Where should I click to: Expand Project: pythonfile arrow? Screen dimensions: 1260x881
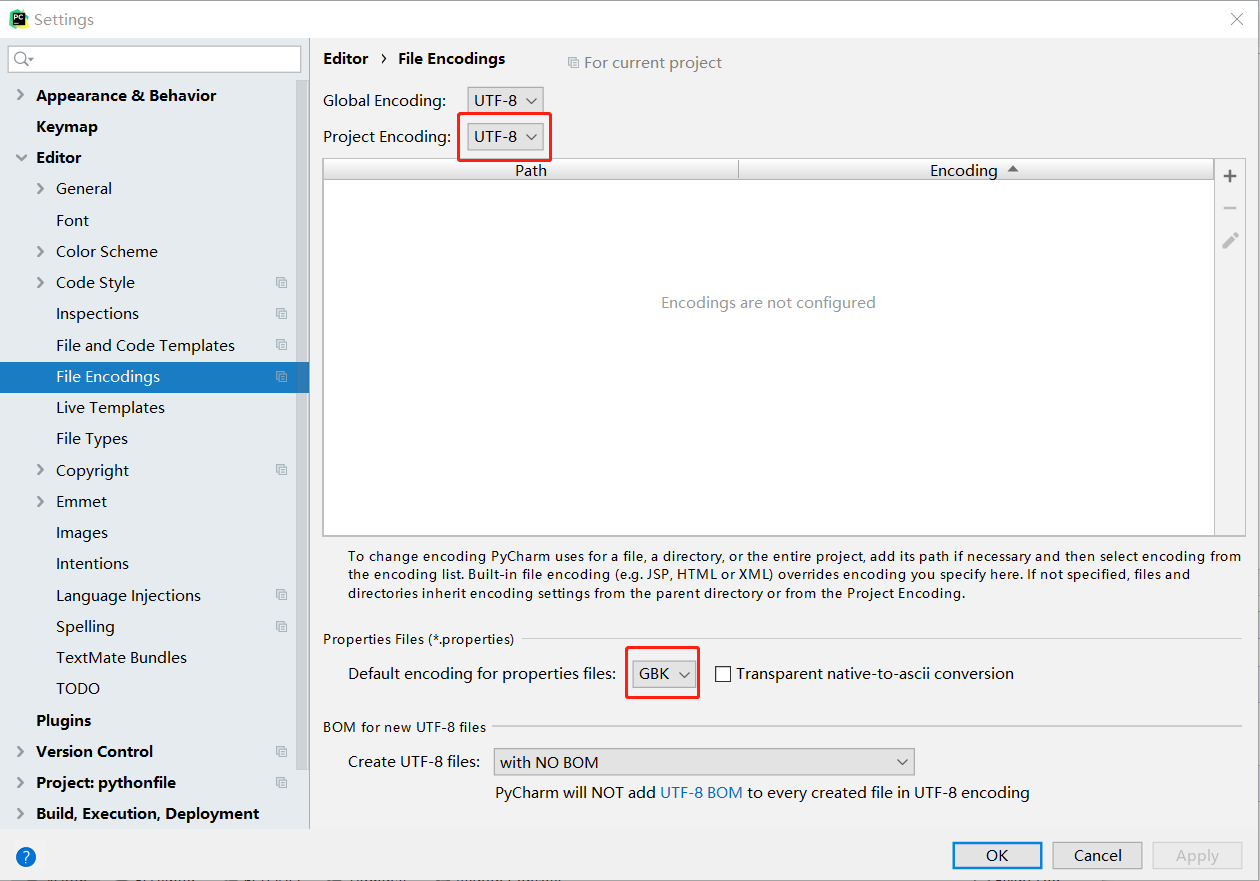point(21,783)
